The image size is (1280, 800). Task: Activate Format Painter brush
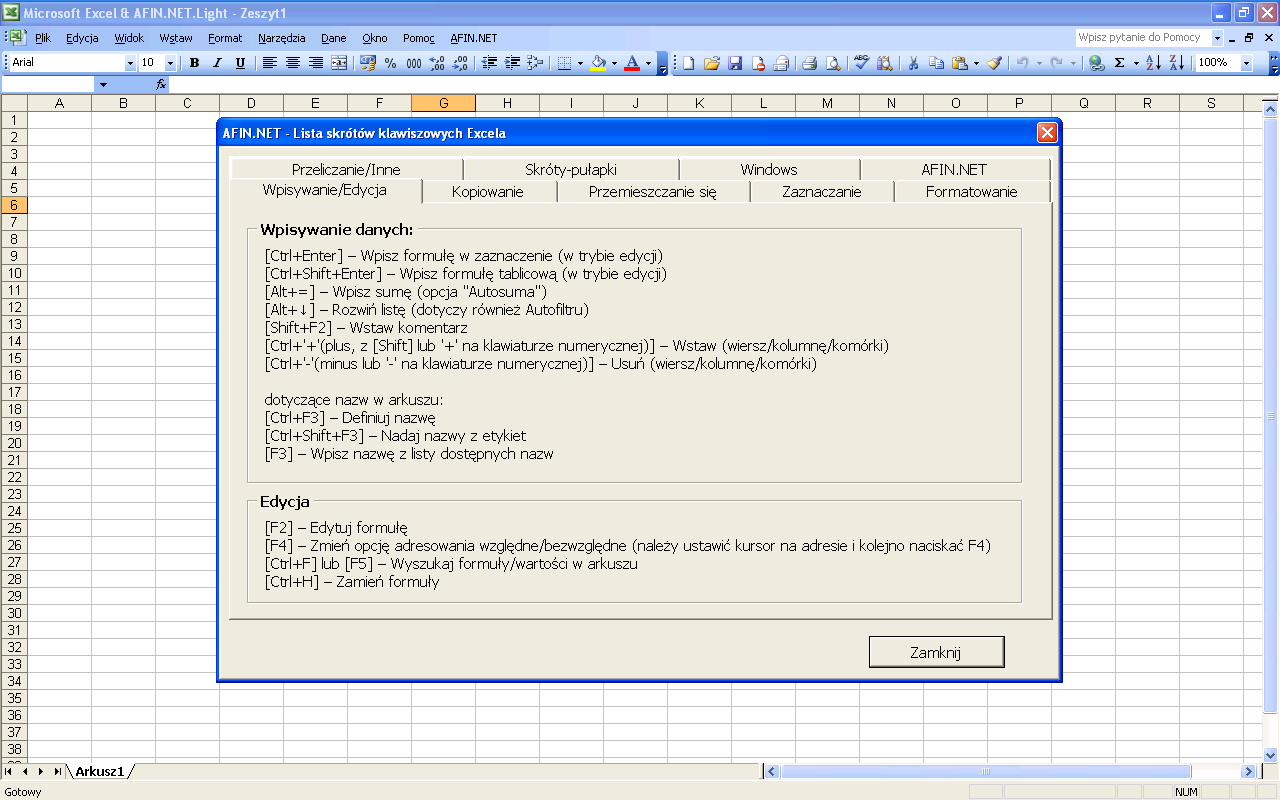click(x=994, y=63)
